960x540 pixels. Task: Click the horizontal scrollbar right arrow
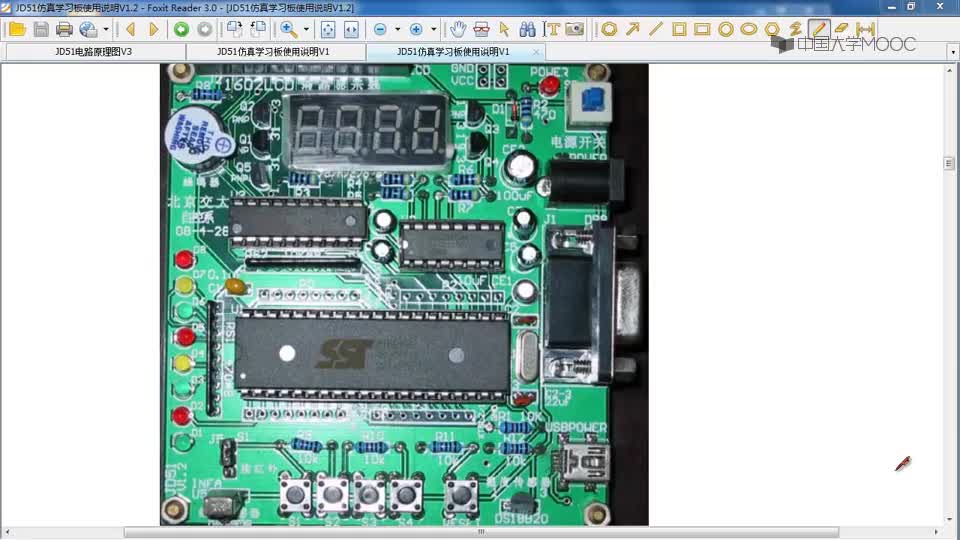(x=936, y=532)
